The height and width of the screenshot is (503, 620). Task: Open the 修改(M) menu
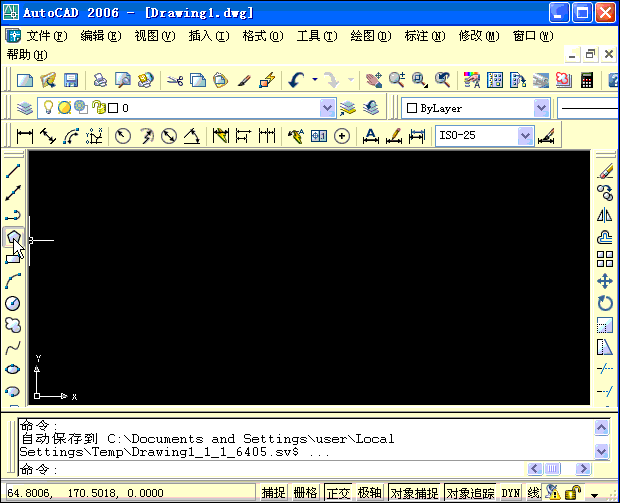[x=479, y=36]
